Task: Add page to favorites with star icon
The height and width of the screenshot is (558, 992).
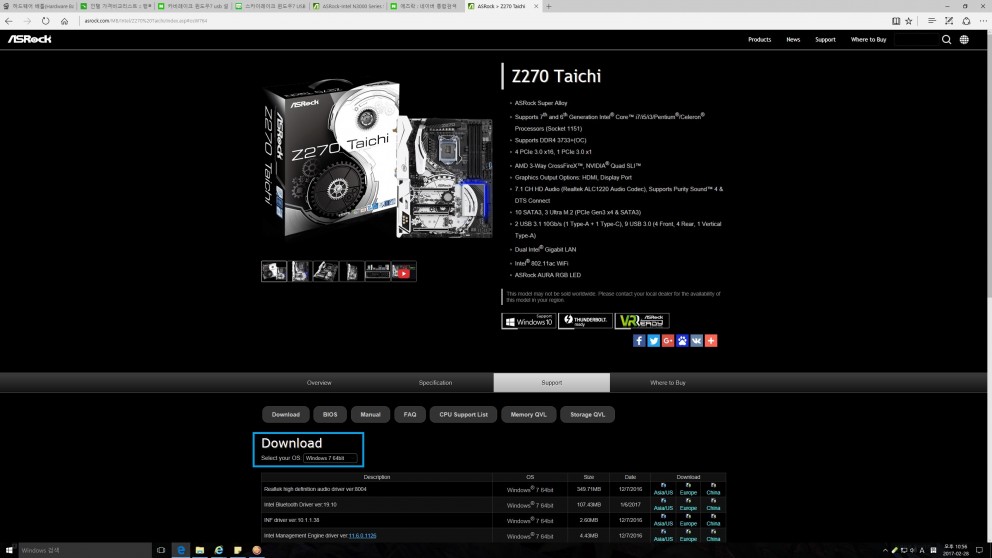Action: click(x=908, y=21)
